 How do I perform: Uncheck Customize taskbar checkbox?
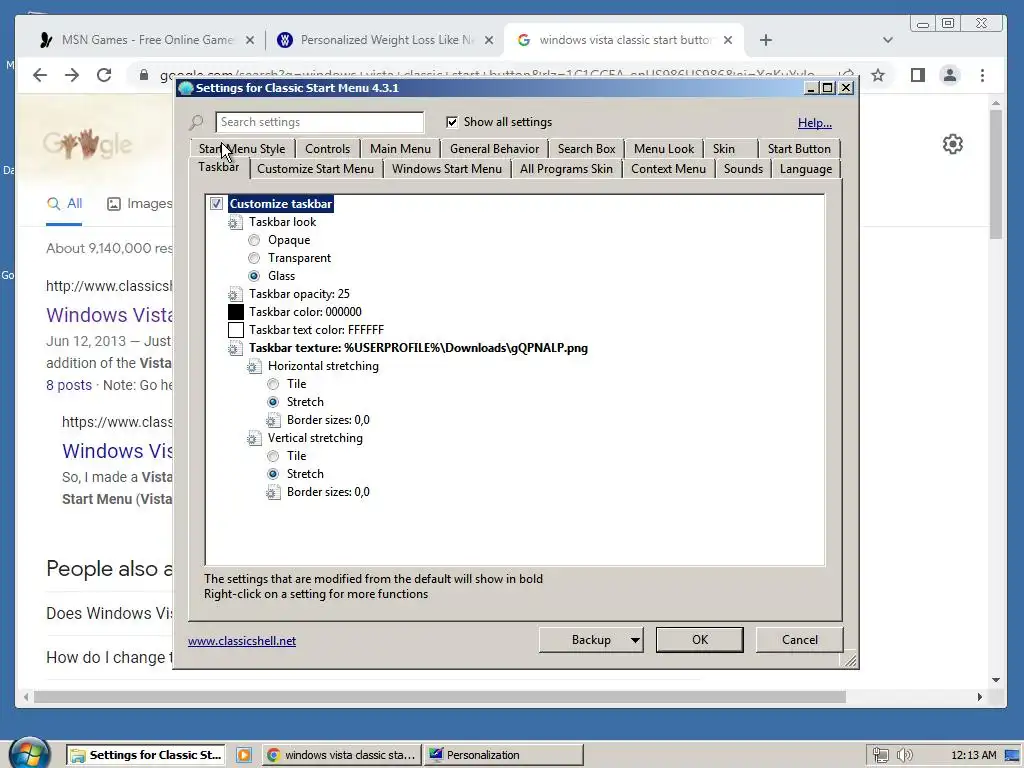(216, 204)
